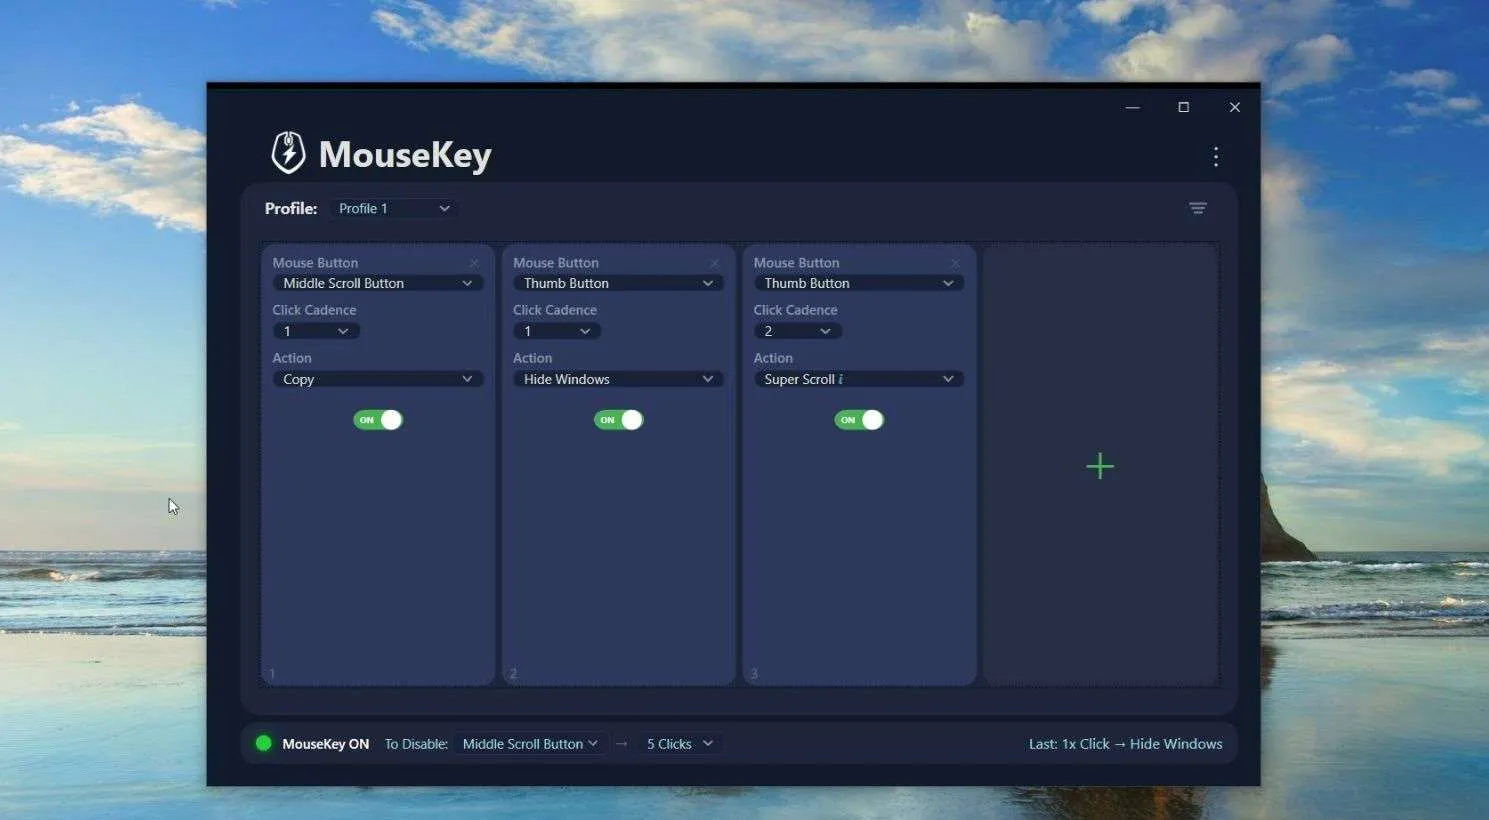Open the Middle Scroll Button dropdown in card 1
Viewport: 1489px width, 820px height.
click(378, 283)
